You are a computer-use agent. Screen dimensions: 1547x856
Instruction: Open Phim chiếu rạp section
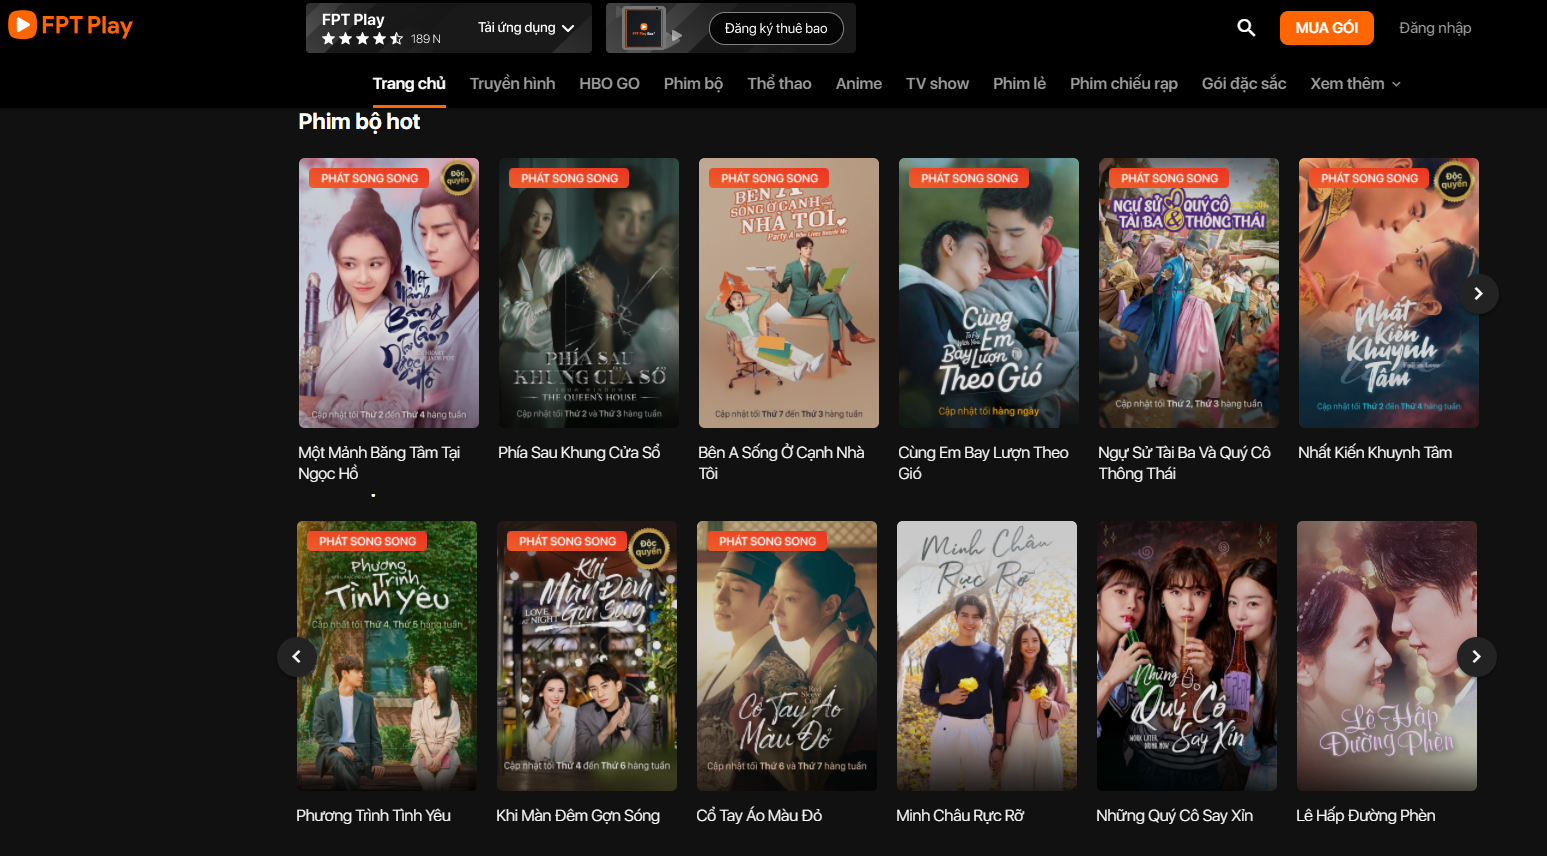click(1124, 83)
